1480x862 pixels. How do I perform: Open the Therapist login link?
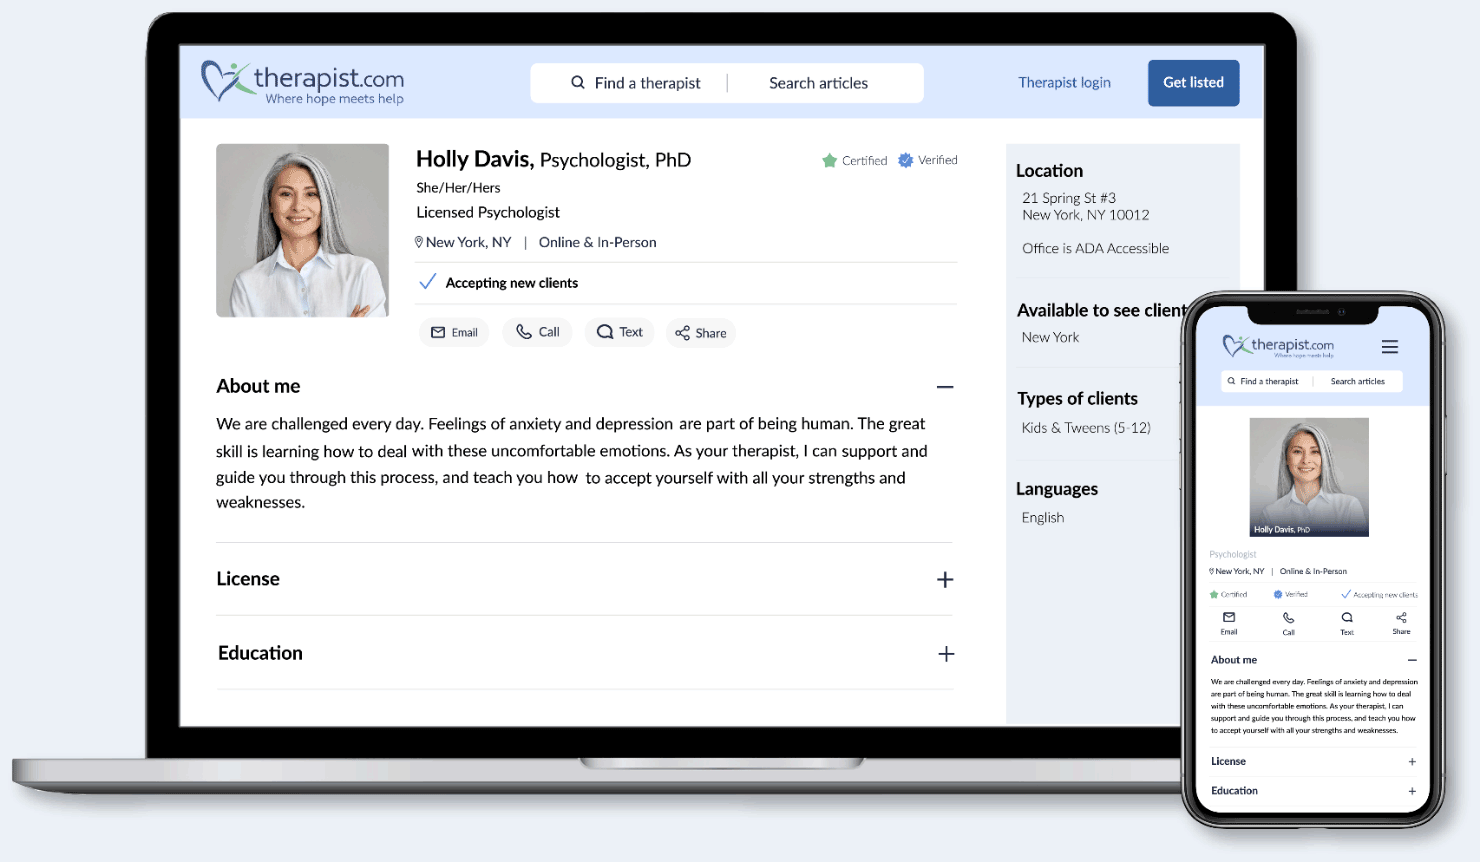(1064, 82)
